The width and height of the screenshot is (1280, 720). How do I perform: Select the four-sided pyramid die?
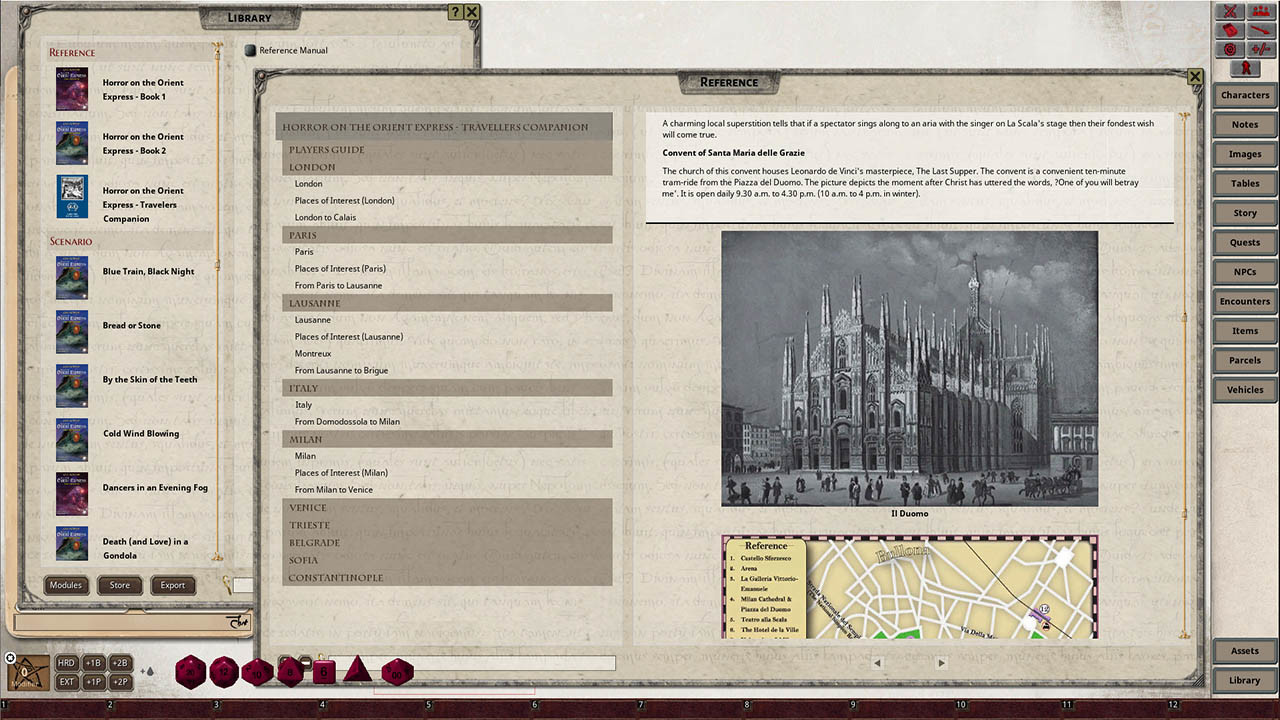357,671
